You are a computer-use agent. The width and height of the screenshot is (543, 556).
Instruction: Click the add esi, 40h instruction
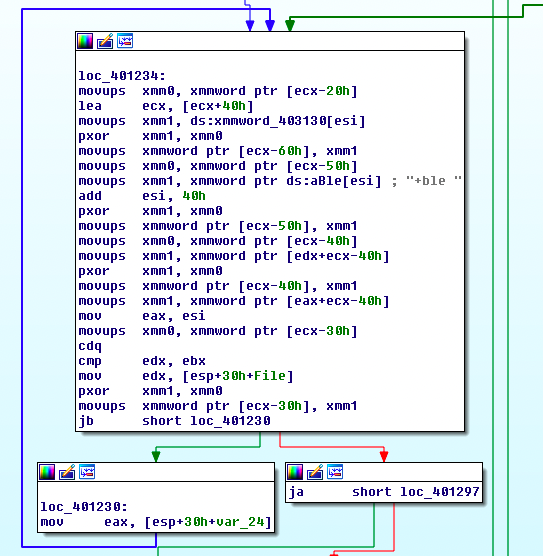click(x=142, y=196)
